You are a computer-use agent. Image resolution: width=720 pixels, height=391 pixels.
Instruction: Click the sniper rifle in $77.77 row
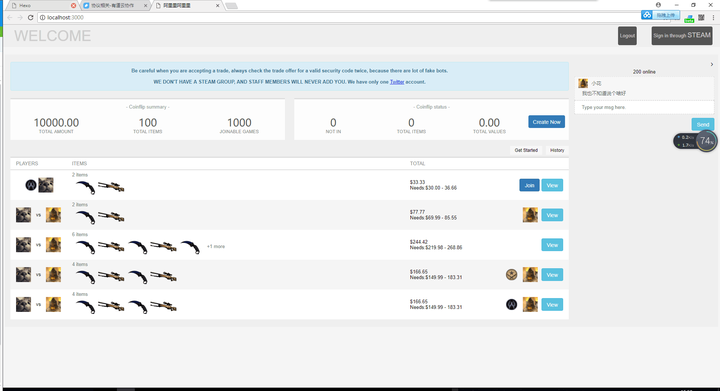pos(111,217)
